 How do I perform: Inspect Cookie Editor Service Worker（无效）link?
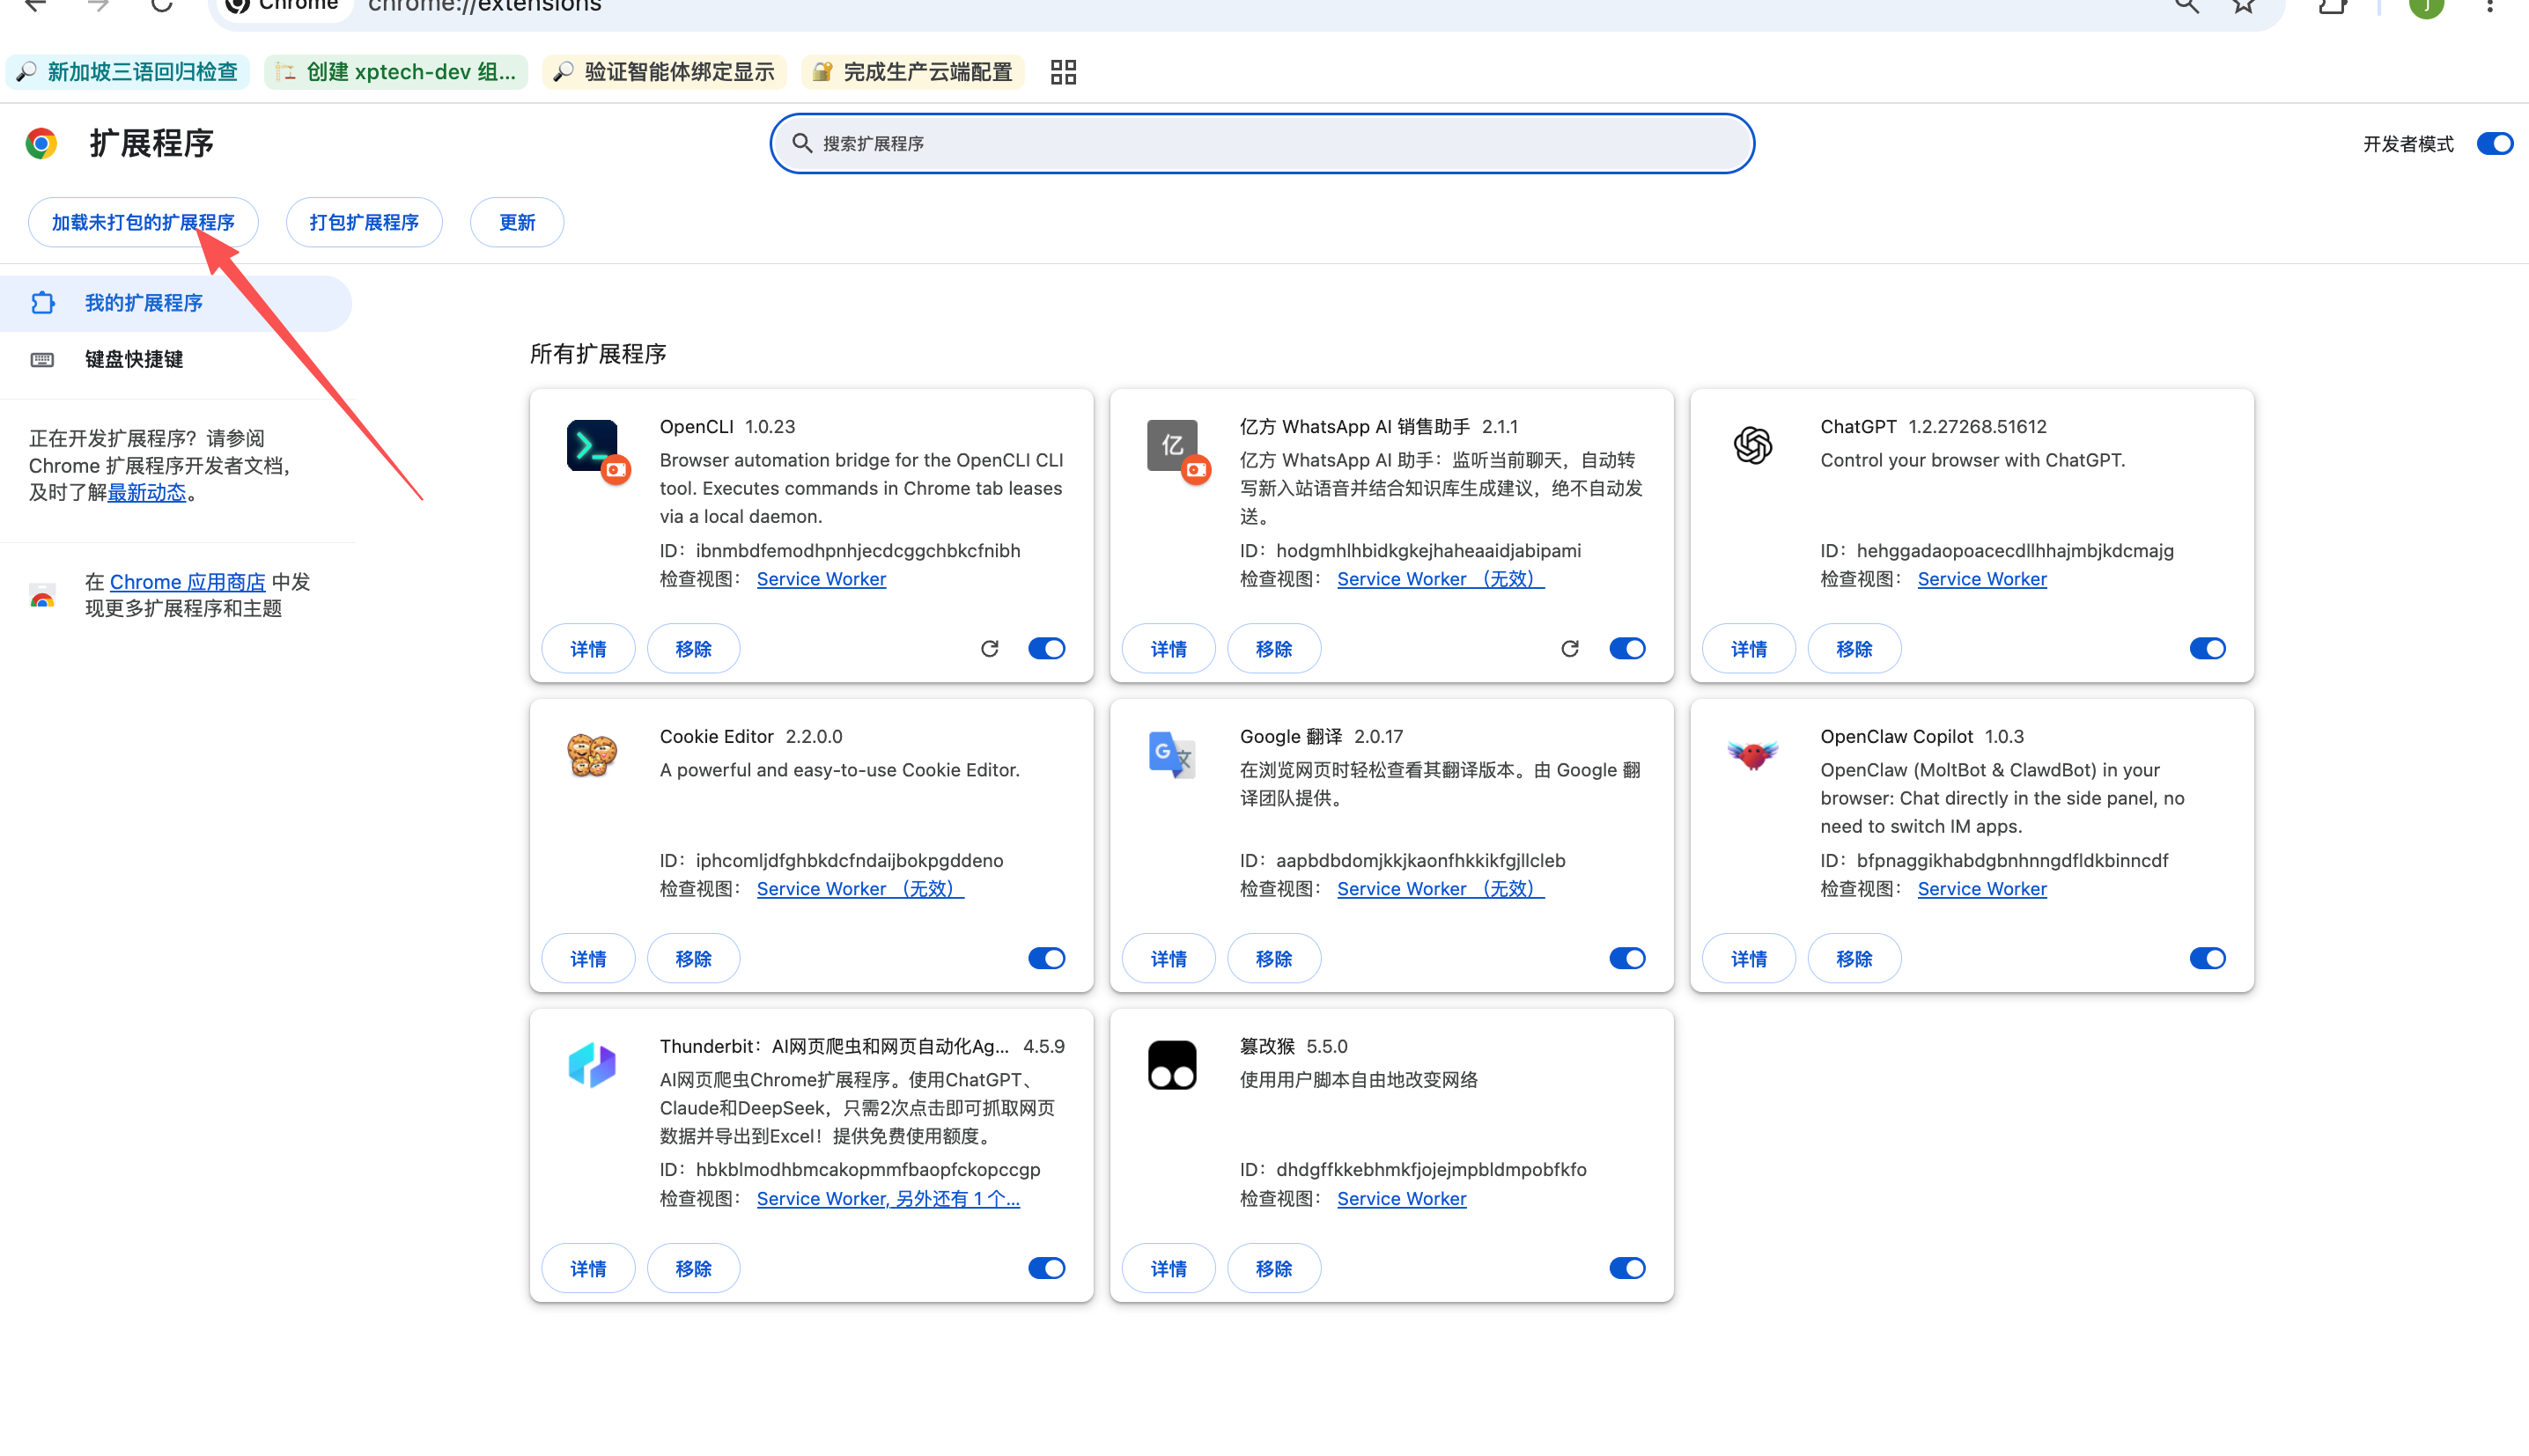(x=860, y=889)
